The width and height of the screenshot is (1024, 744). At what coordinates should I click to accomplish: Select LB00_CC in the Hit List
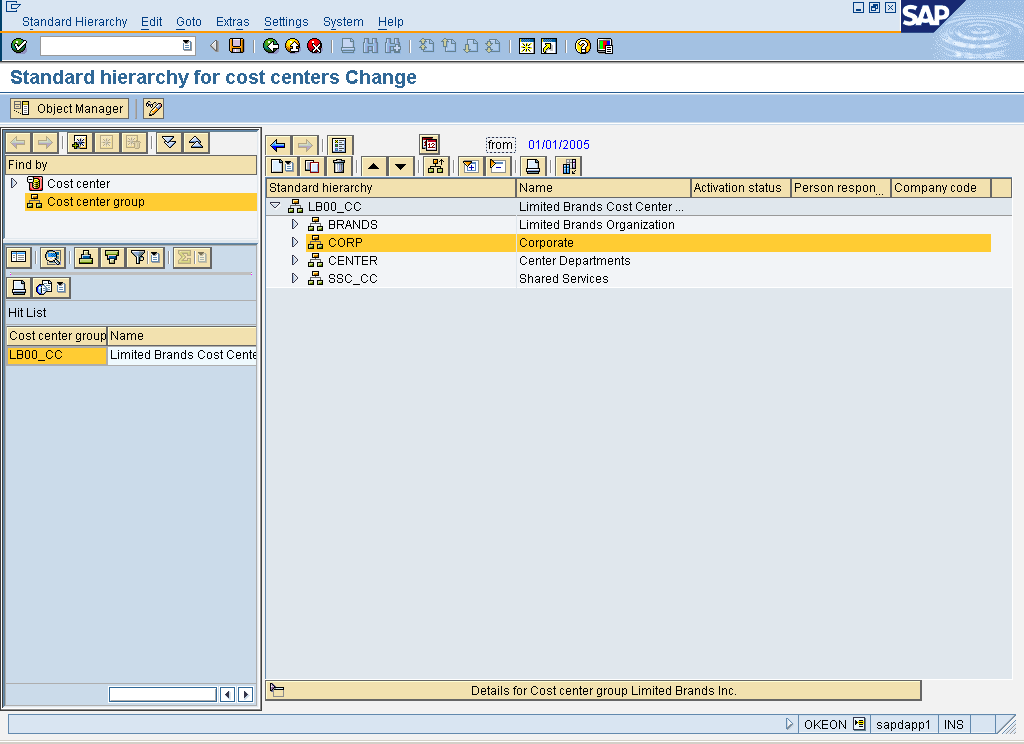click(56, 355)
